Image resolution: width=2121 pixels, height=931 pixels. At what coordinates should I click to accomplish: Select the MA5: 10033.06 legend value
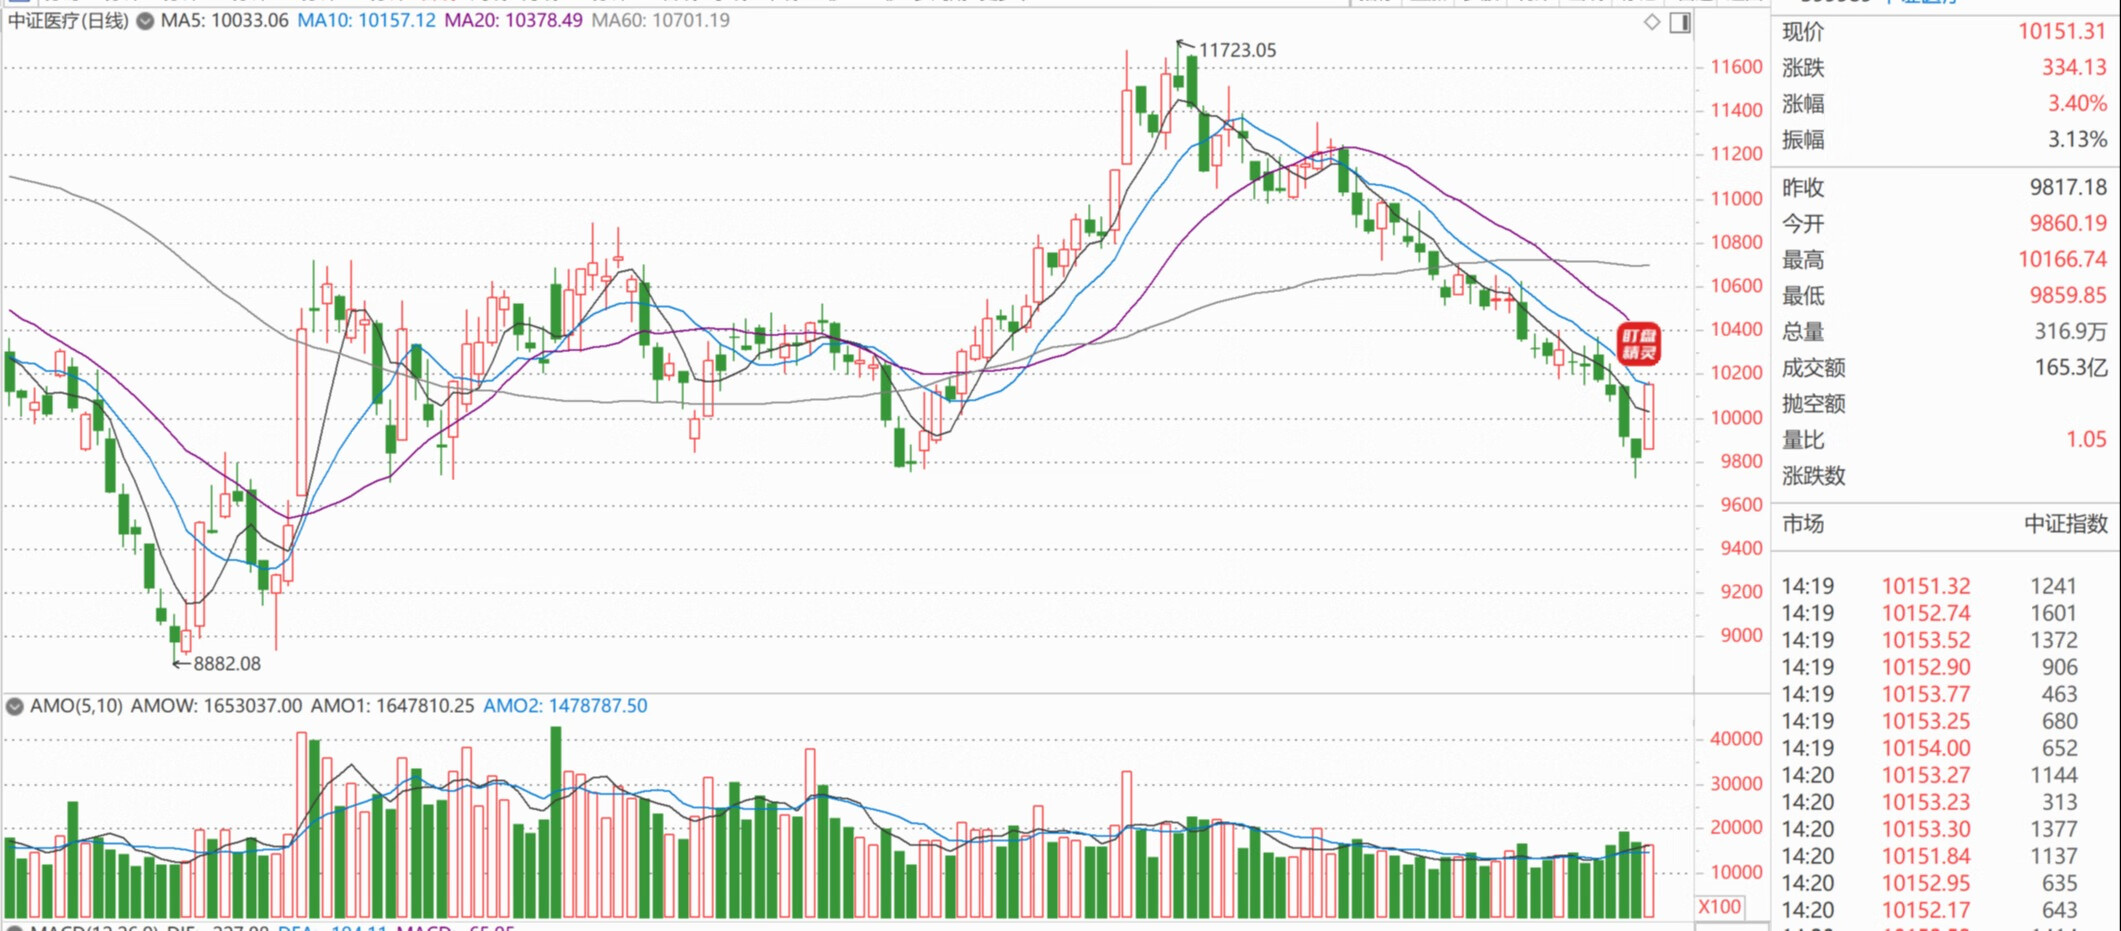pos(224,21)
